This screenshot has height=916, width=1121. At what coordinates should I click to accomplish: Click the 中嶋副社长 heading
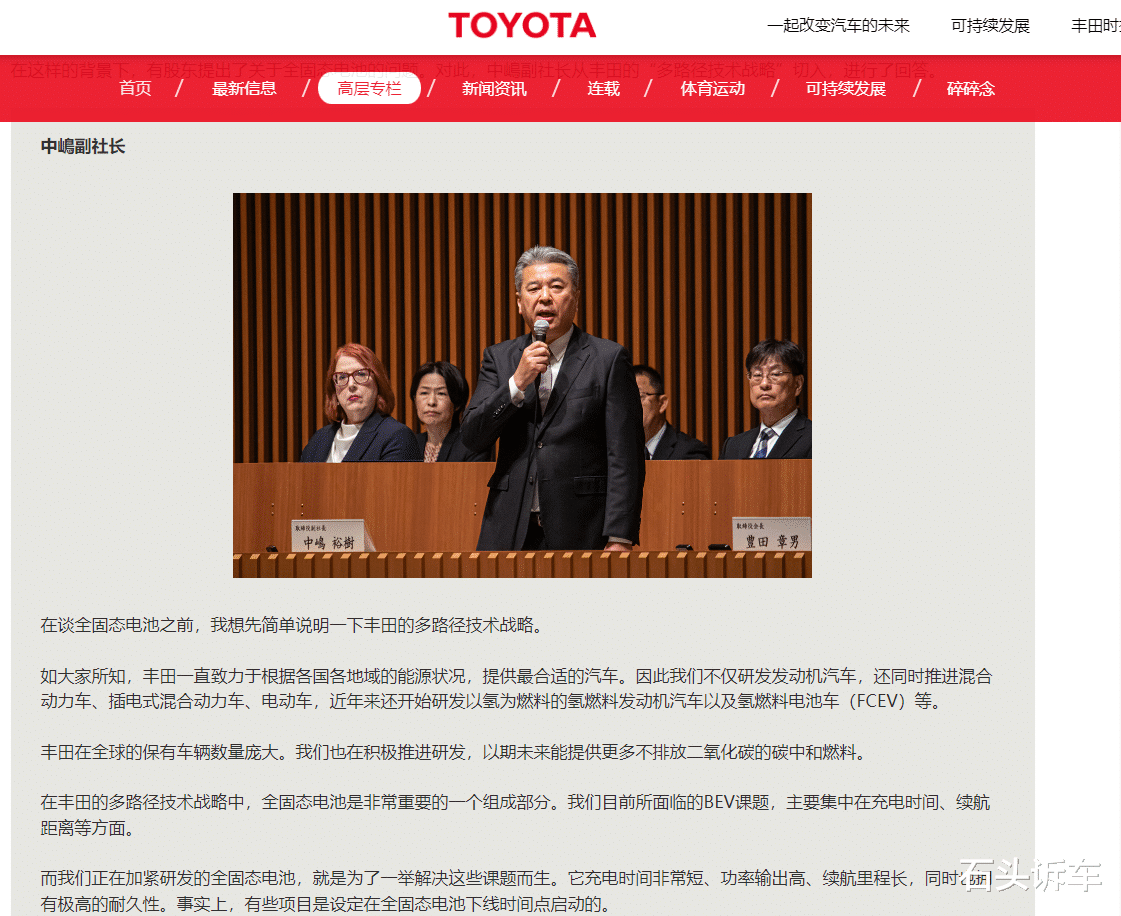83,147
